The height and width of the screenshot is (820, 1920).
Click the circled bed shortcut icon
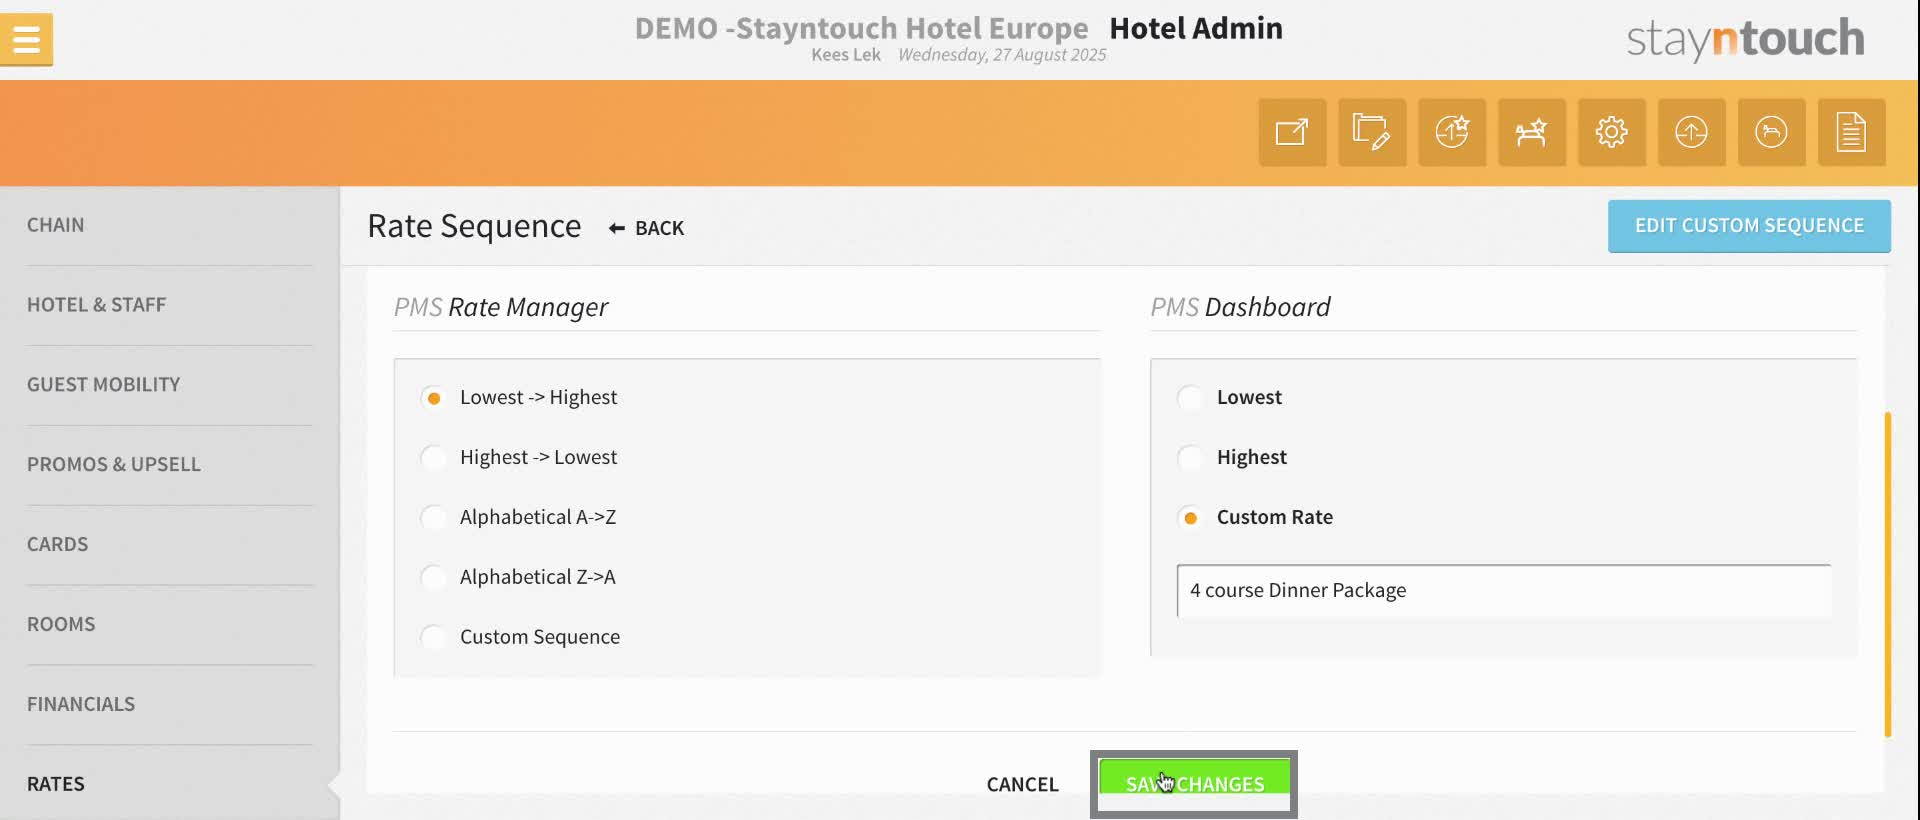[1772, 132]
